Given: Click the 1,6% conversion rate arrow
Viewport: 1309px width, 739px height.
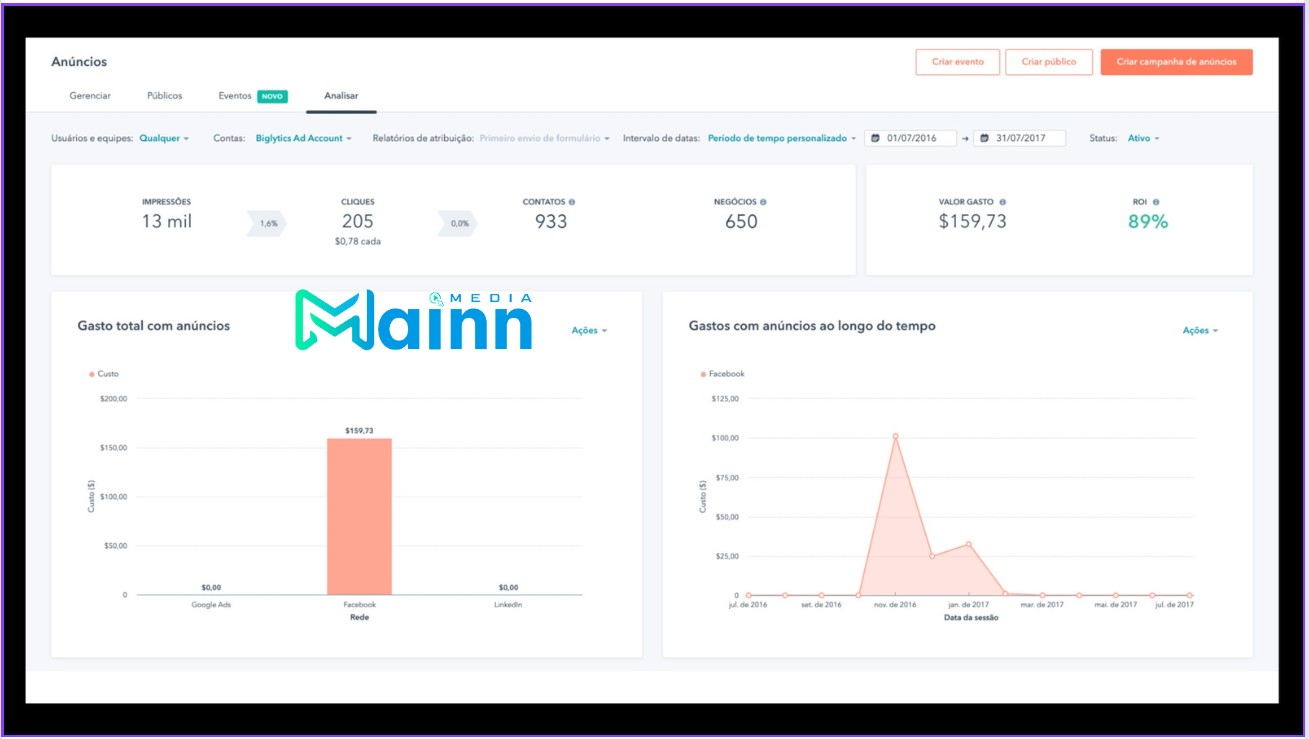Looking at the screenshot, I should tap(267, 224).
